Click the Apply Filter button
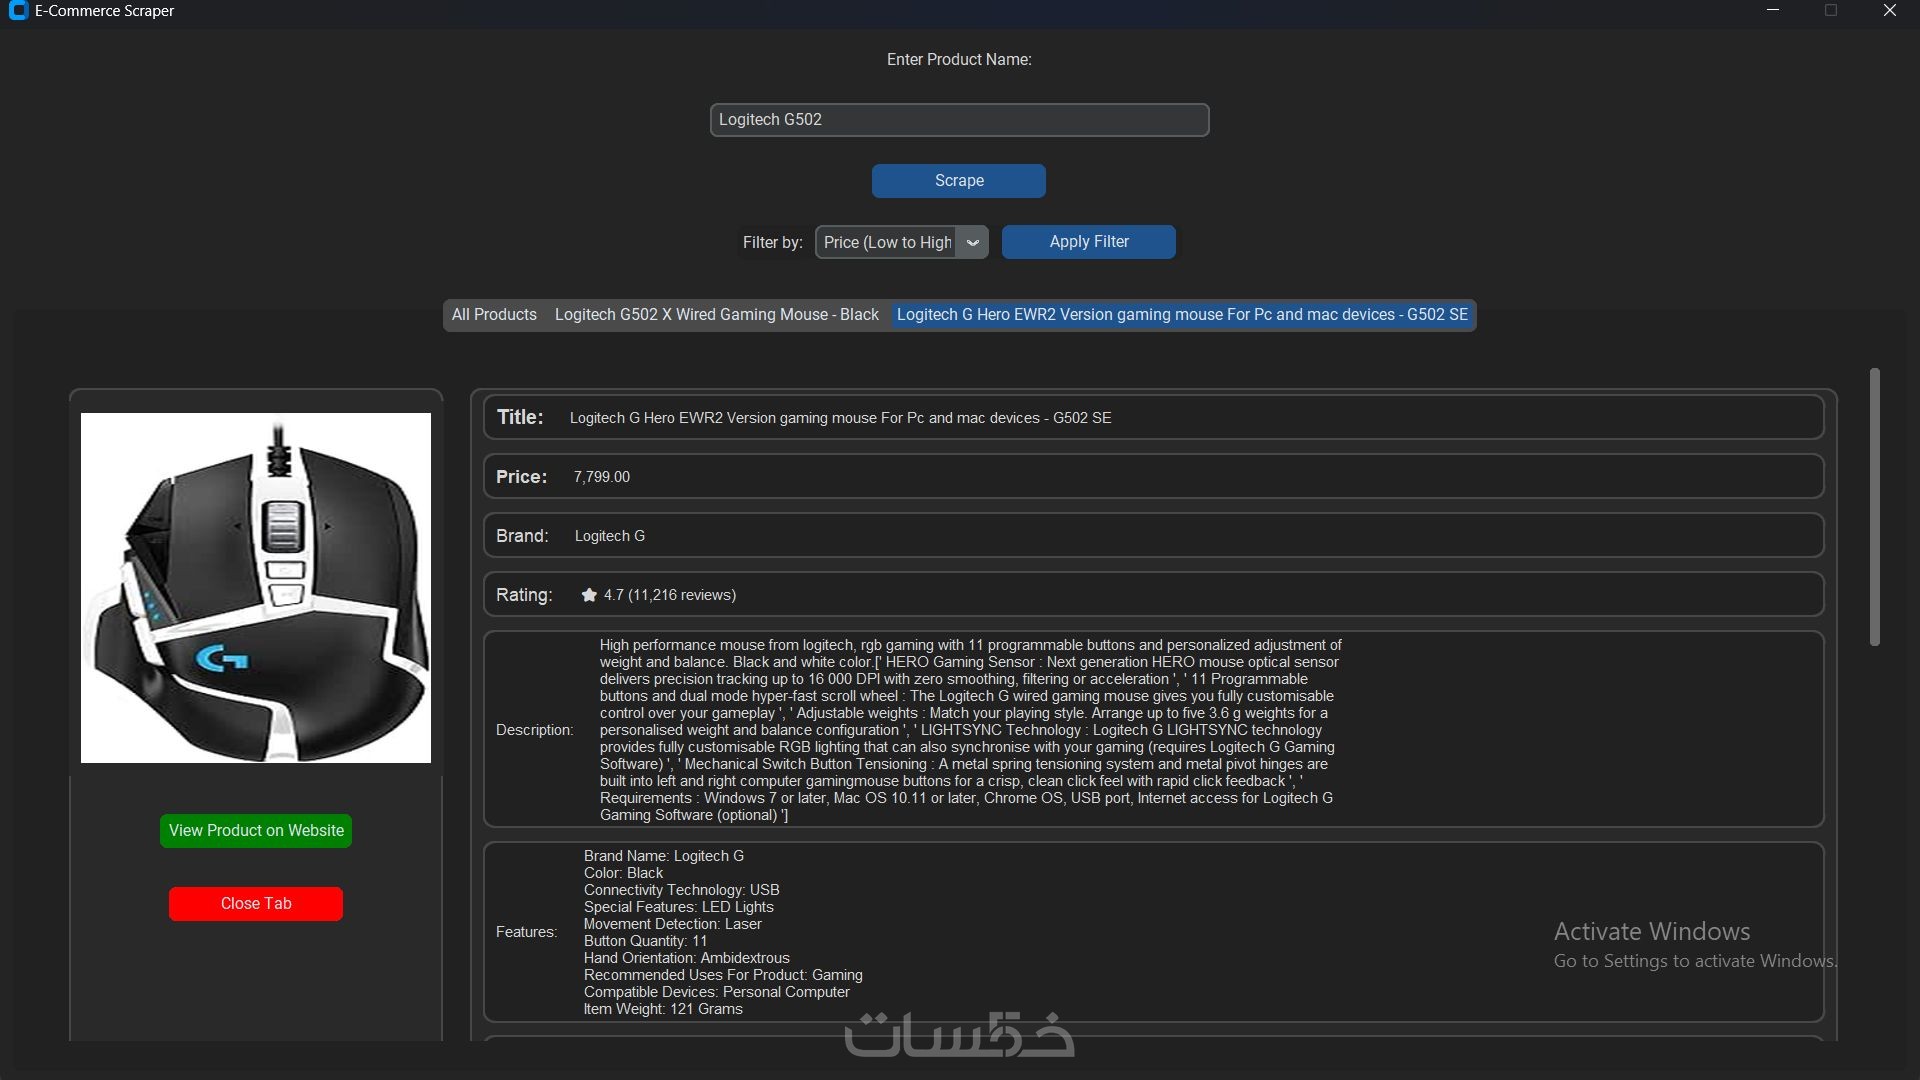Viewport: 1920px width, 1080px height. point(1088,242)
